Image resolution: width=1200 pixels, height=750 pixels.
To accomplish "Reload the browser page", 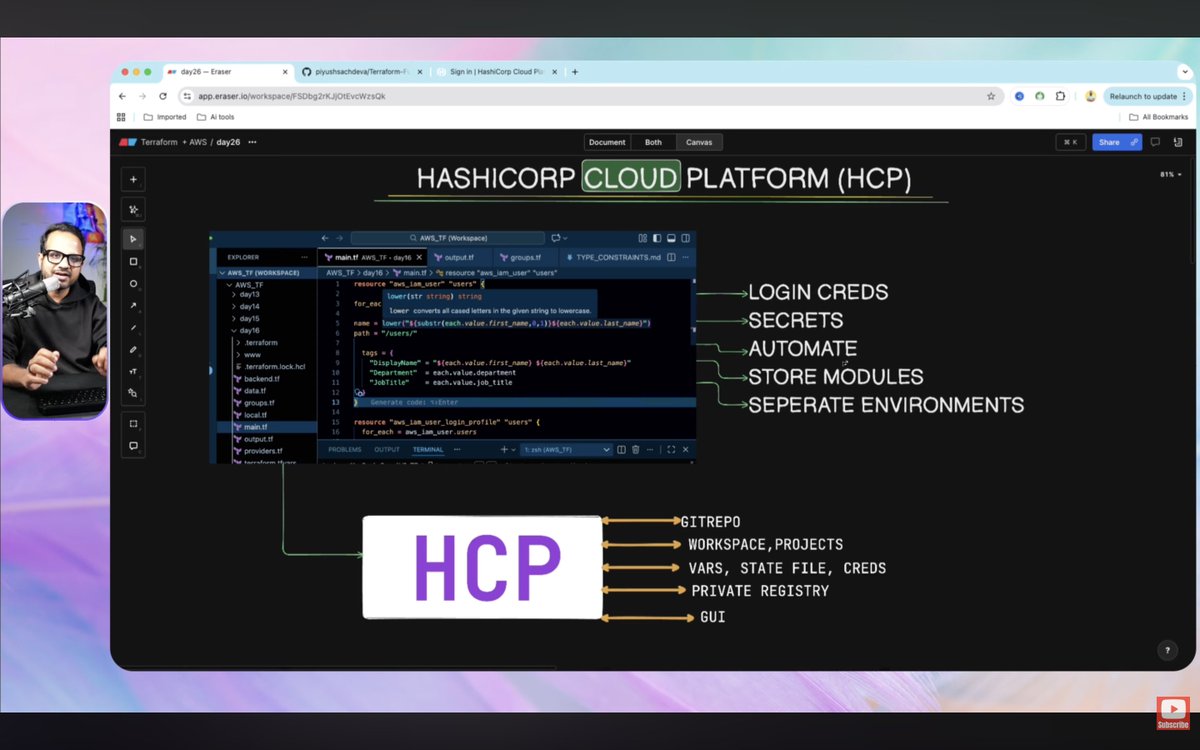I will pos(163,96).
